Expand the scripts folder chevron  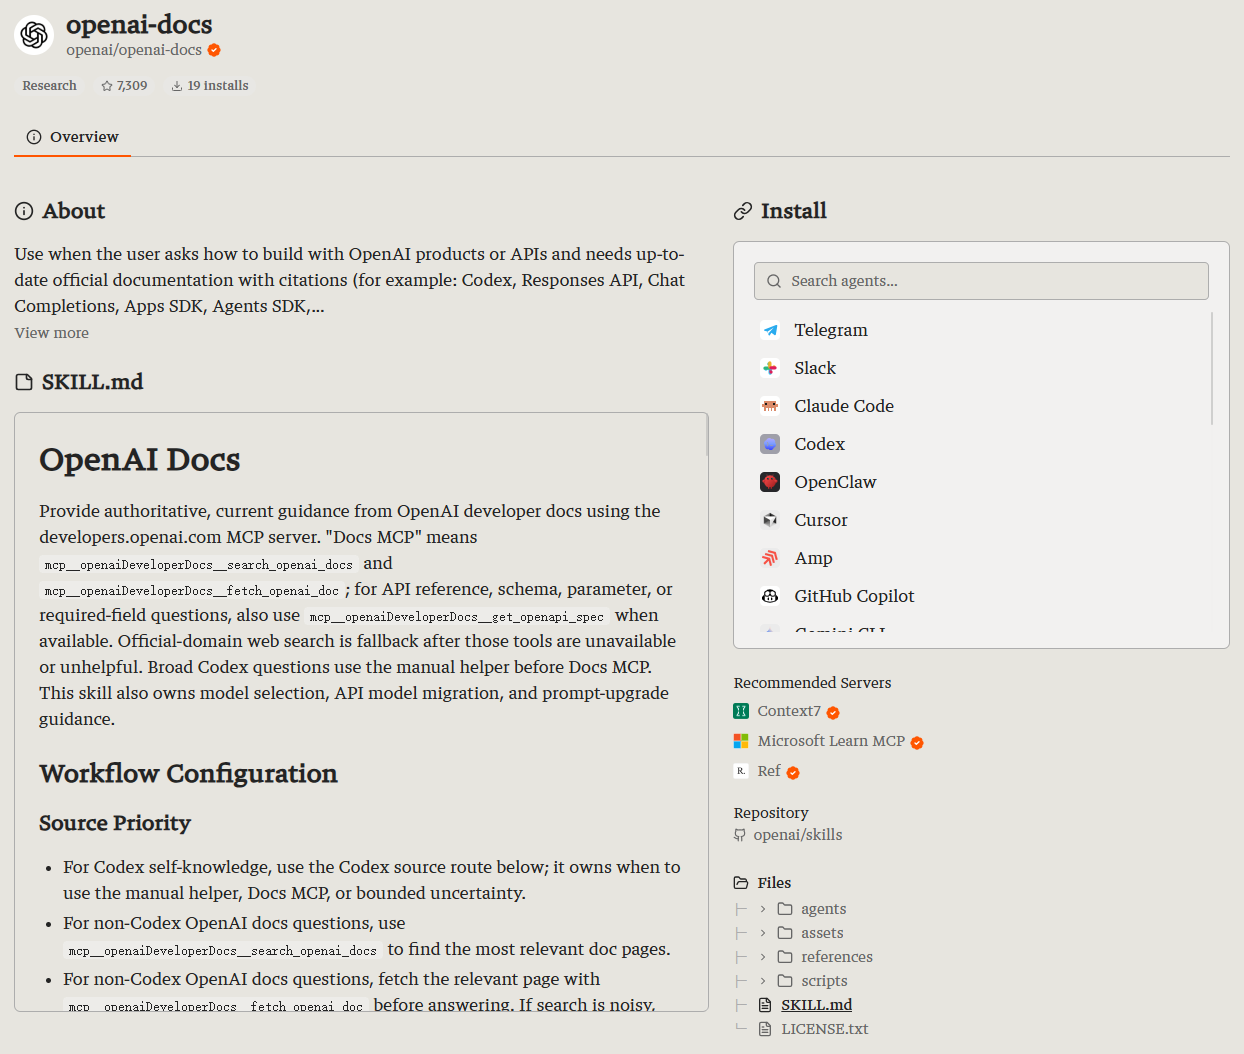(763, 981)
